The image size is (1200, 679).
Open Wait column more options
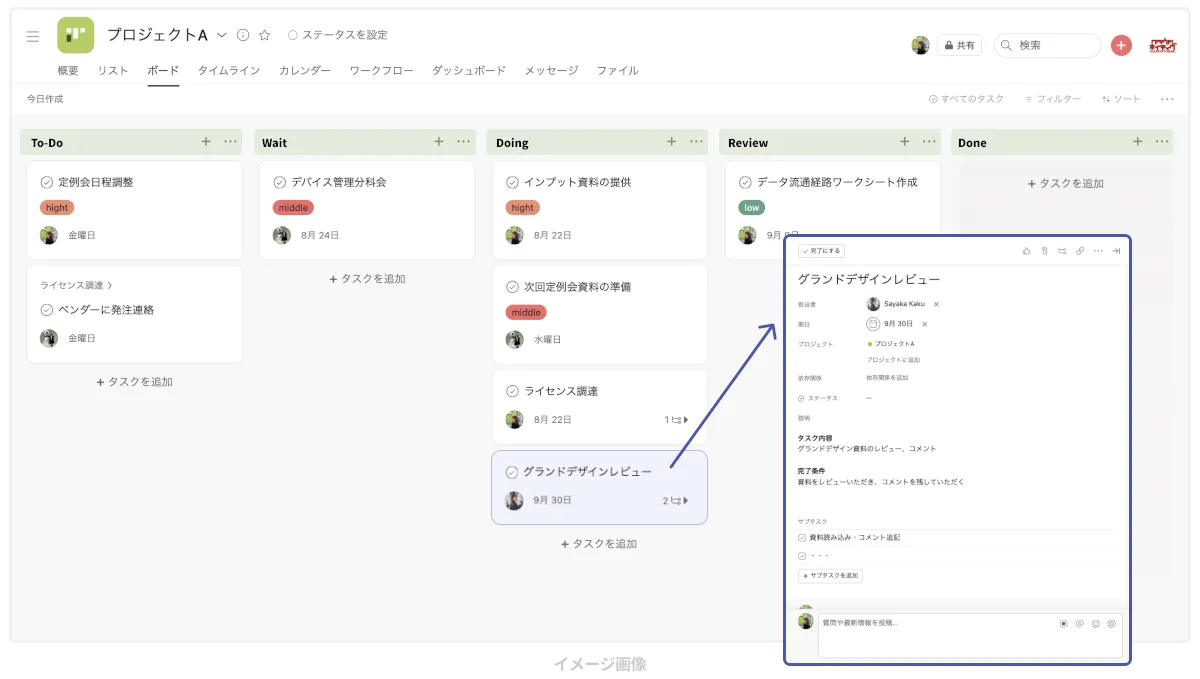point(464,142)
